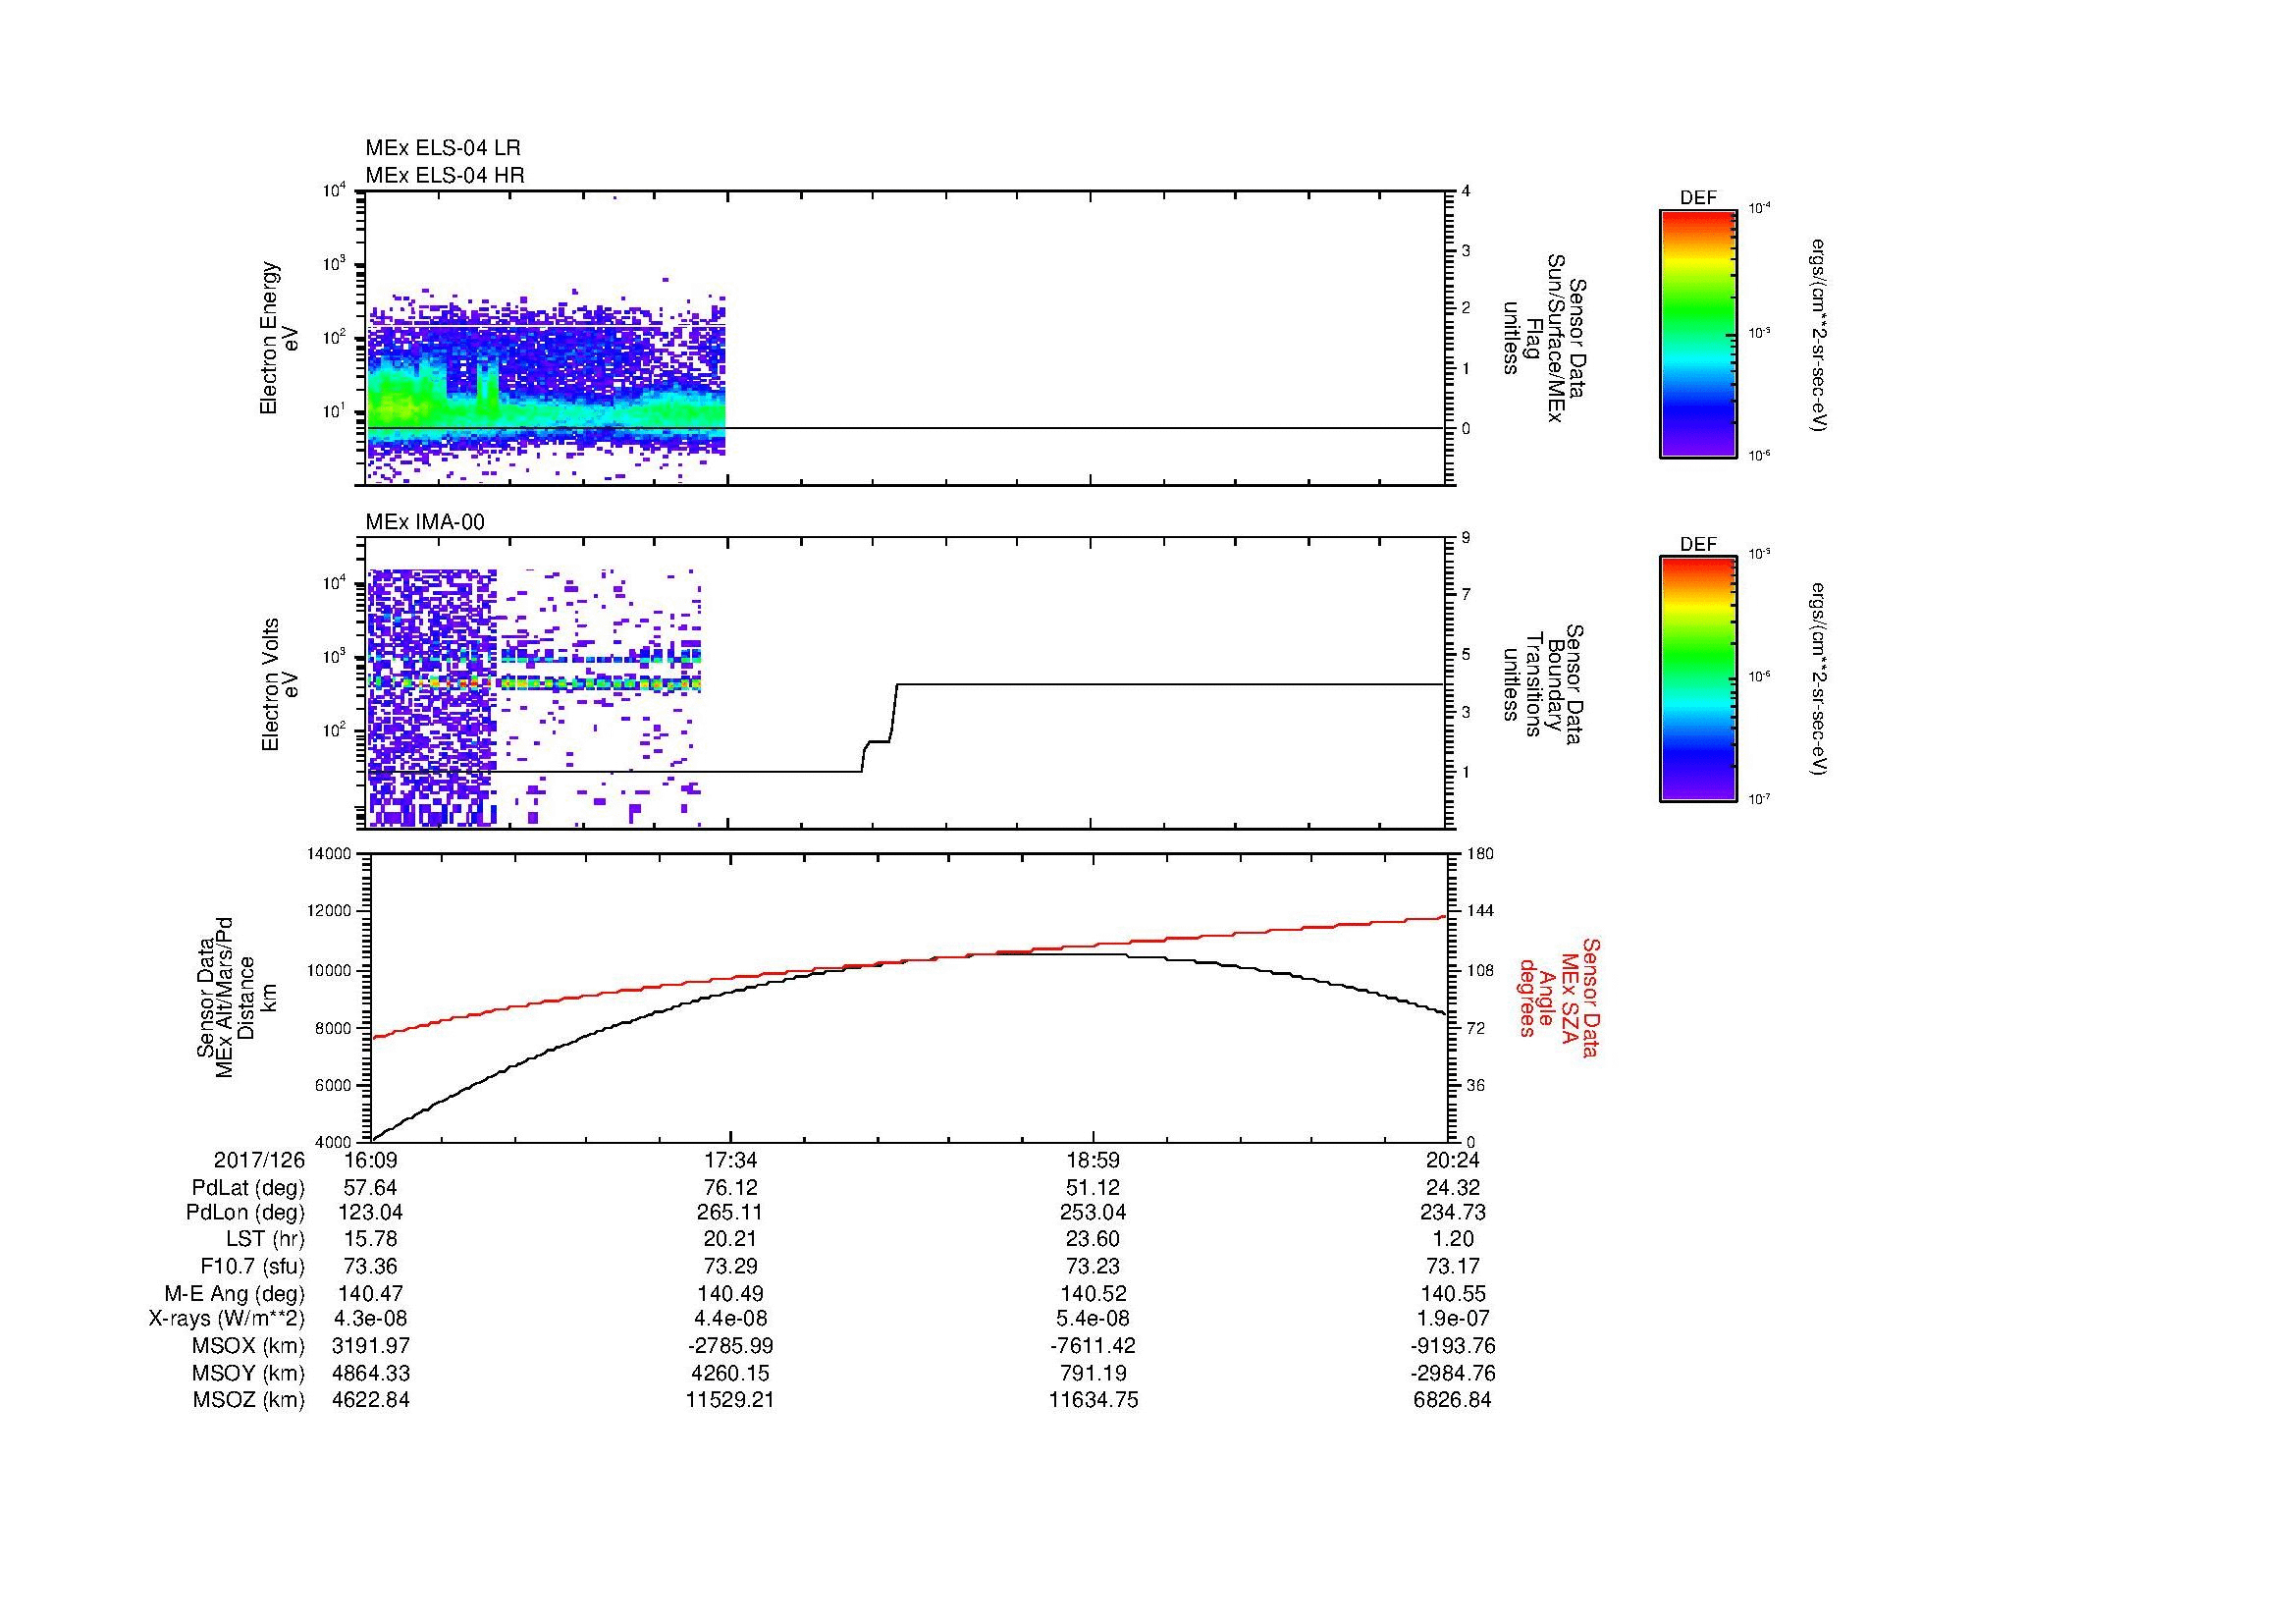The height and width of the screenshot is (1623, 2296).
Task: Click the green low-energy band in the ELS spectrogram
Action: 545,413
